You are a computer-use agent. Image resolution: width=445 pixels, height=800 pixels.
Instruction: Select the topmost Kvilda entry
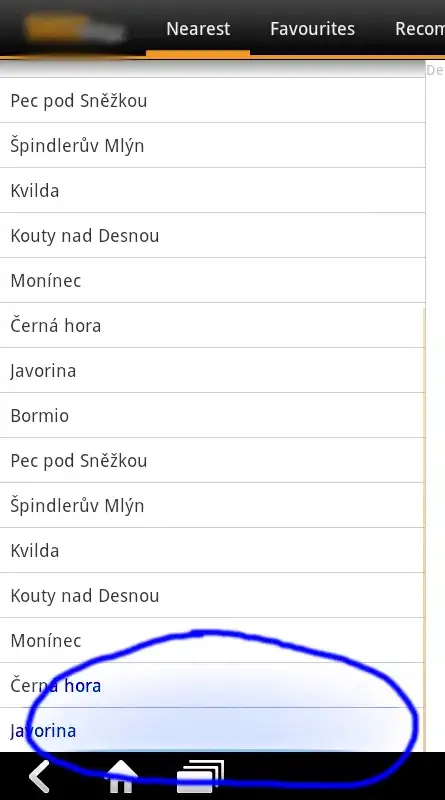point(212,190)
